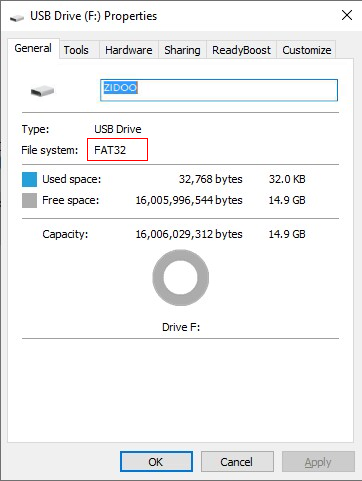Open the Hardware tab

tap(129, 50)
